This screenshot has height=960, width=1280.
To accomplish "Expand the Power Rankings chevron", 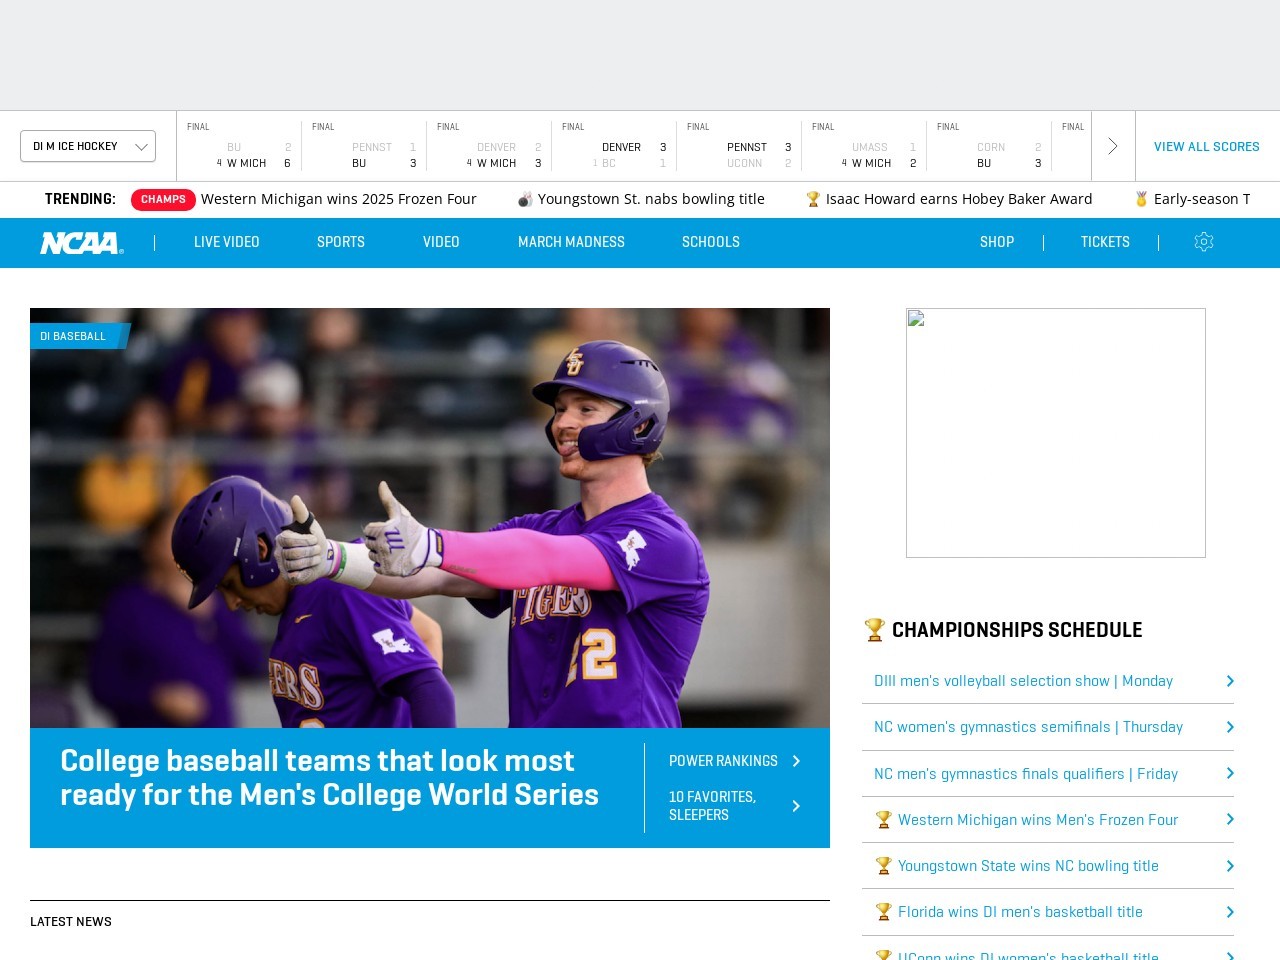I will coord(796,761).
